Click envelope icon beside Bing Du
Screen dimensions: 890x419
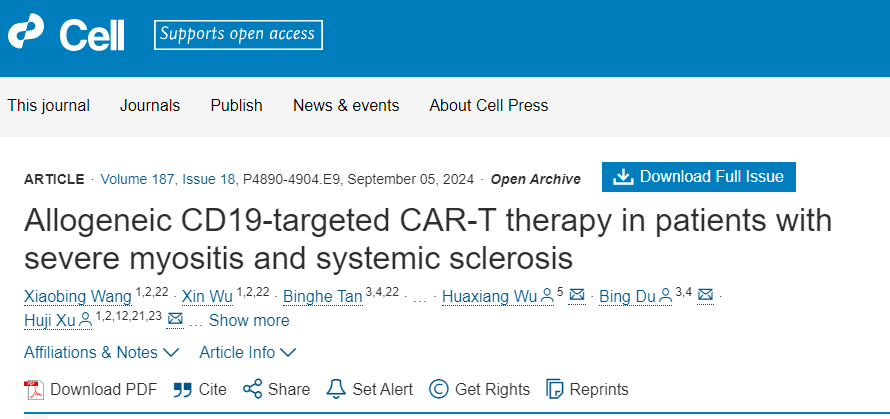point(705,296)
